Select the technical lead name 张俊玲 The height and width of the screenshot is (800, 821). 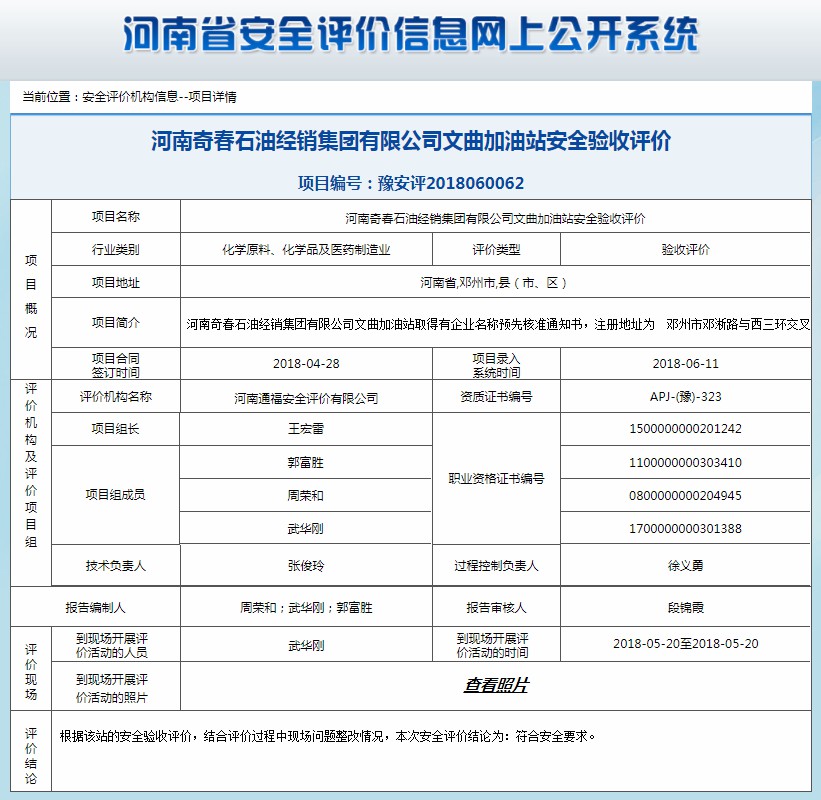pos(306,565)
